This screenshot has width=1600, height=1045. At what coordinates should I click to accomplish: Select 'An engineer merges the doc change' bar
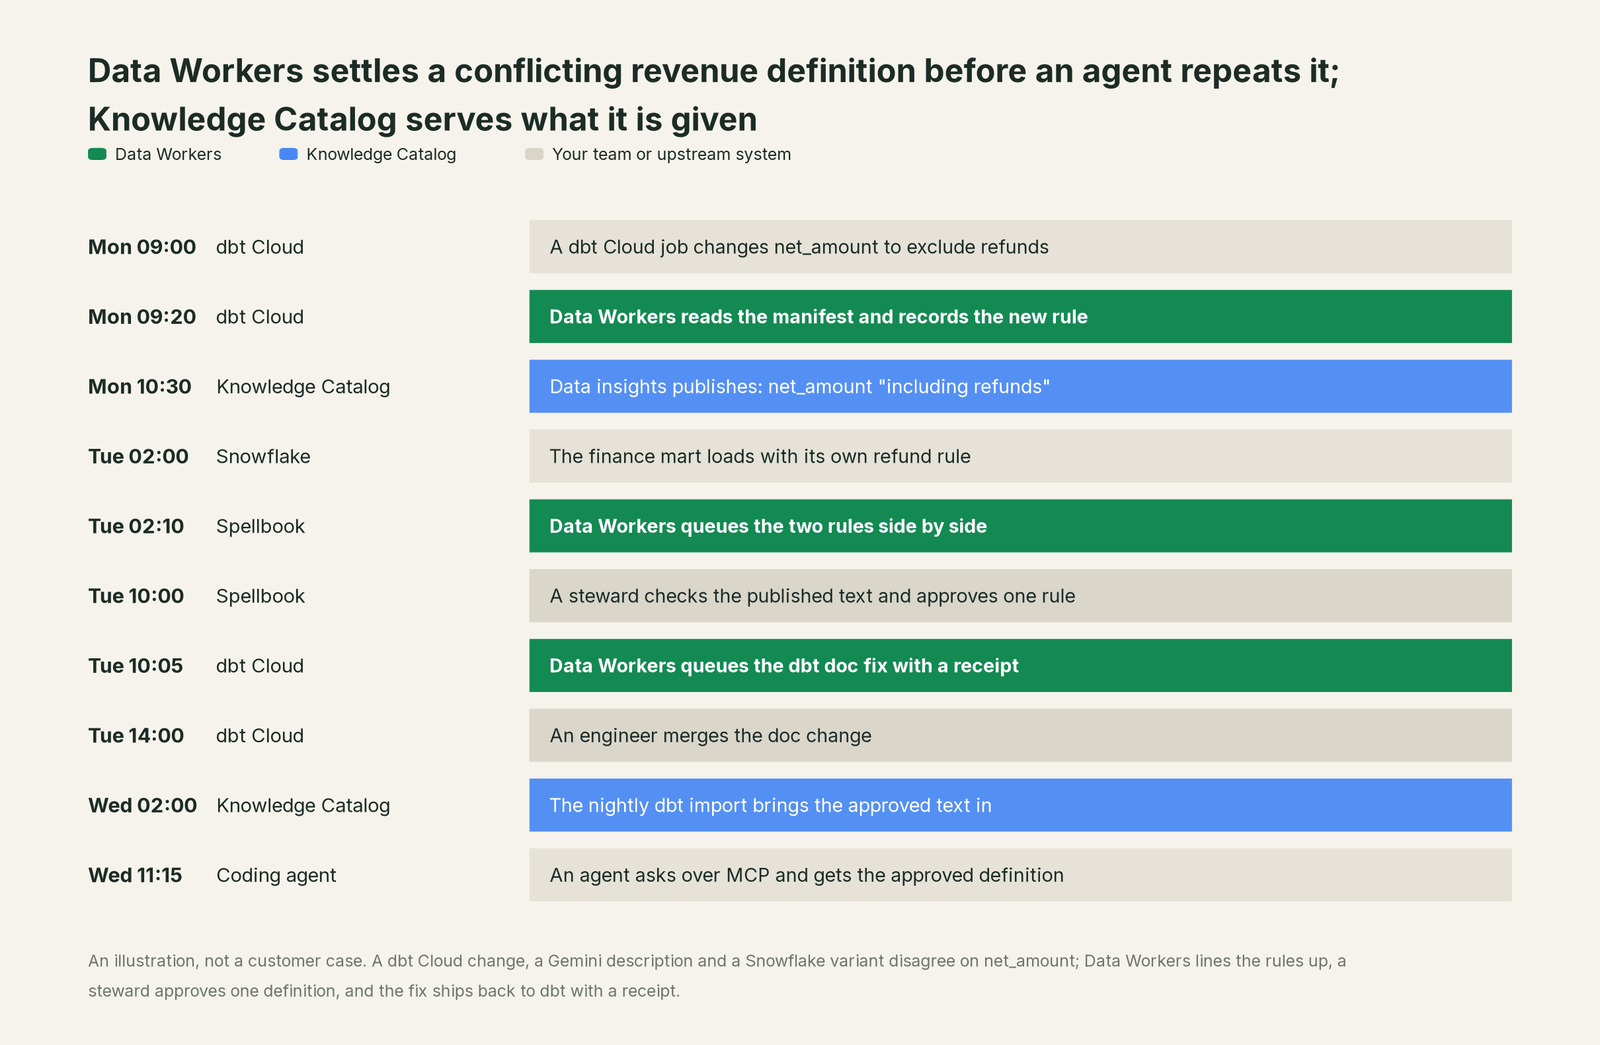pos(1020,735)
